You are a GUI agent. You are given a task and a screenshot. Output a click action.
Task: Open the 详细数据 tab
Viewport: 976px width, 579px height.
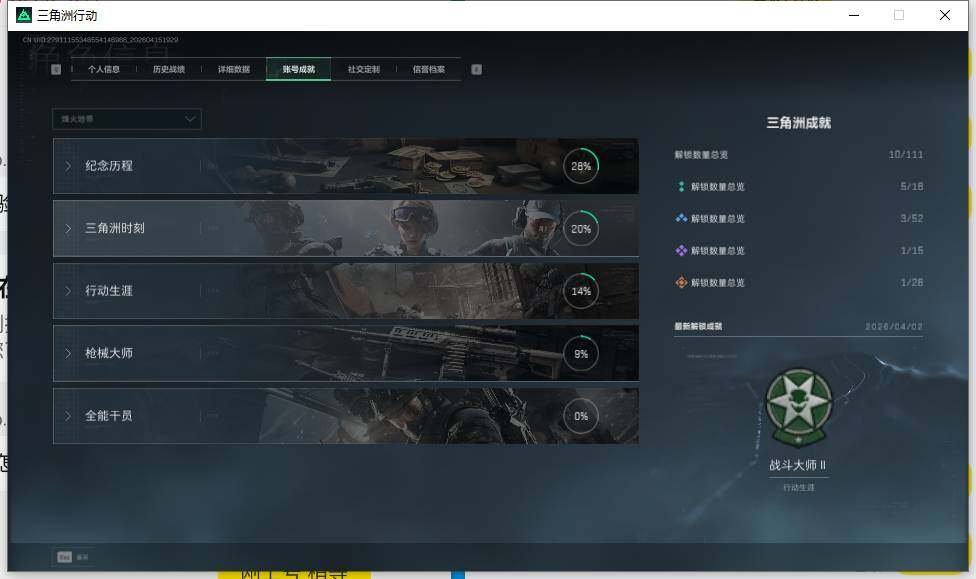click(x=233, y=69)
